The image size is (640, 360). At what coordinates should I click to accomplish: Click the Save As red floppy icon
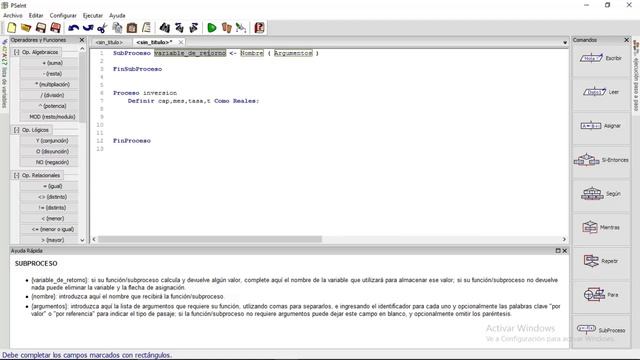[x=56, y=28]
